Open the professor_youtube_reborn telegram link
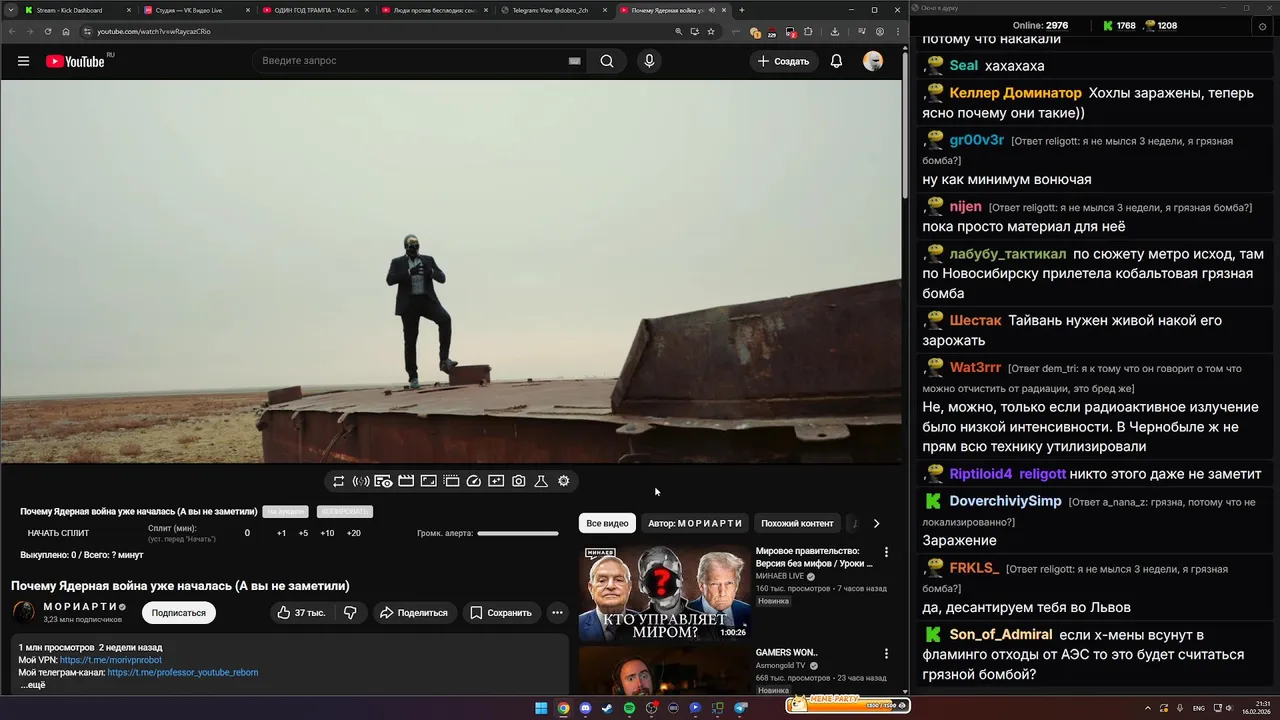The width and height of the screenshot is (1280, 720). [x=183, y=672]
